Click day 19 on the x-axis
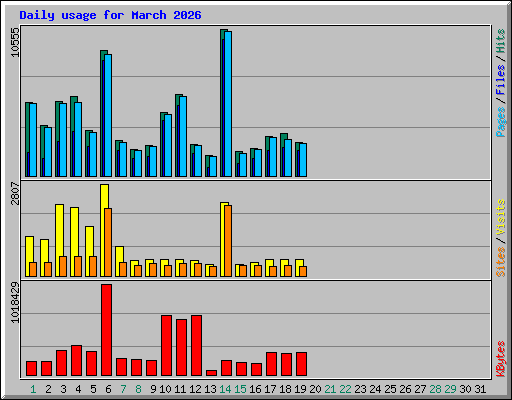Image resolution: width=512 pixels, height=400 pixels. [x=300, y=389]
